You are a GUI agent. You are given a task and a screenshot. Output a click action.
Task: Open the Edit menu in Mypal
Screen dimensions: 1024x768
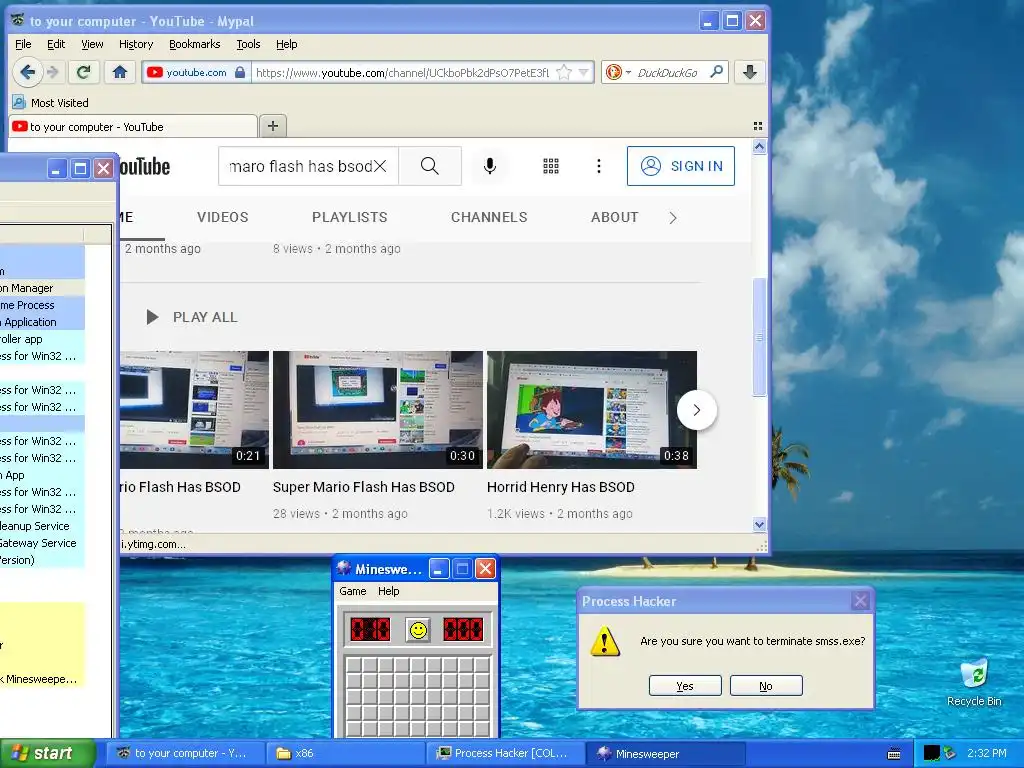[x=56, y=44]
